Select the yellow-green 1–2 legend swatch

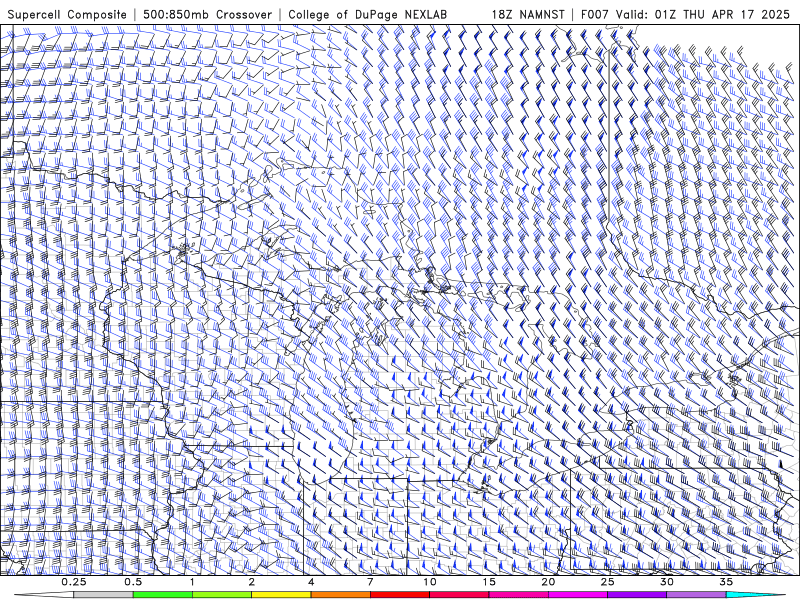222,595
